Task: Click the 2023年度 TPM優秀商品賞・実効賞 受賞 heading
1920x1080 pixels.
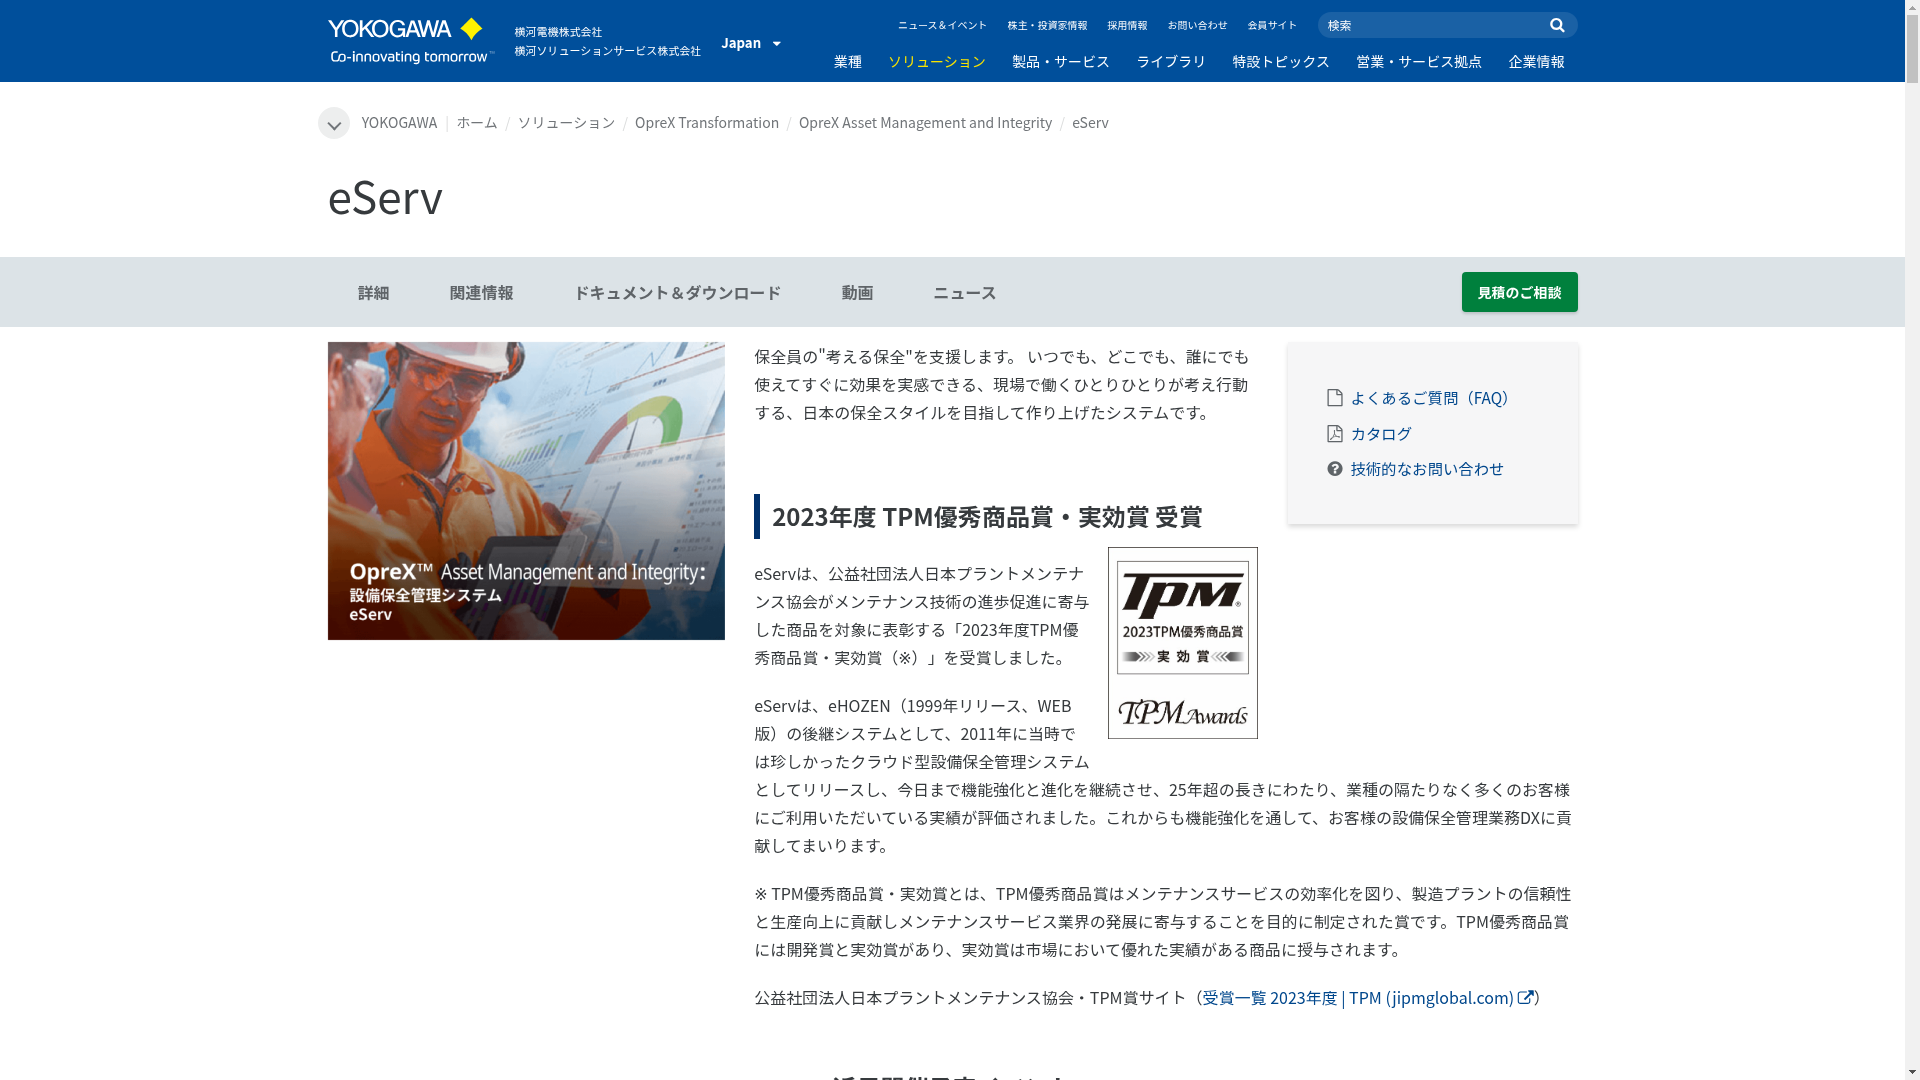Action: (x=987, y=517)
